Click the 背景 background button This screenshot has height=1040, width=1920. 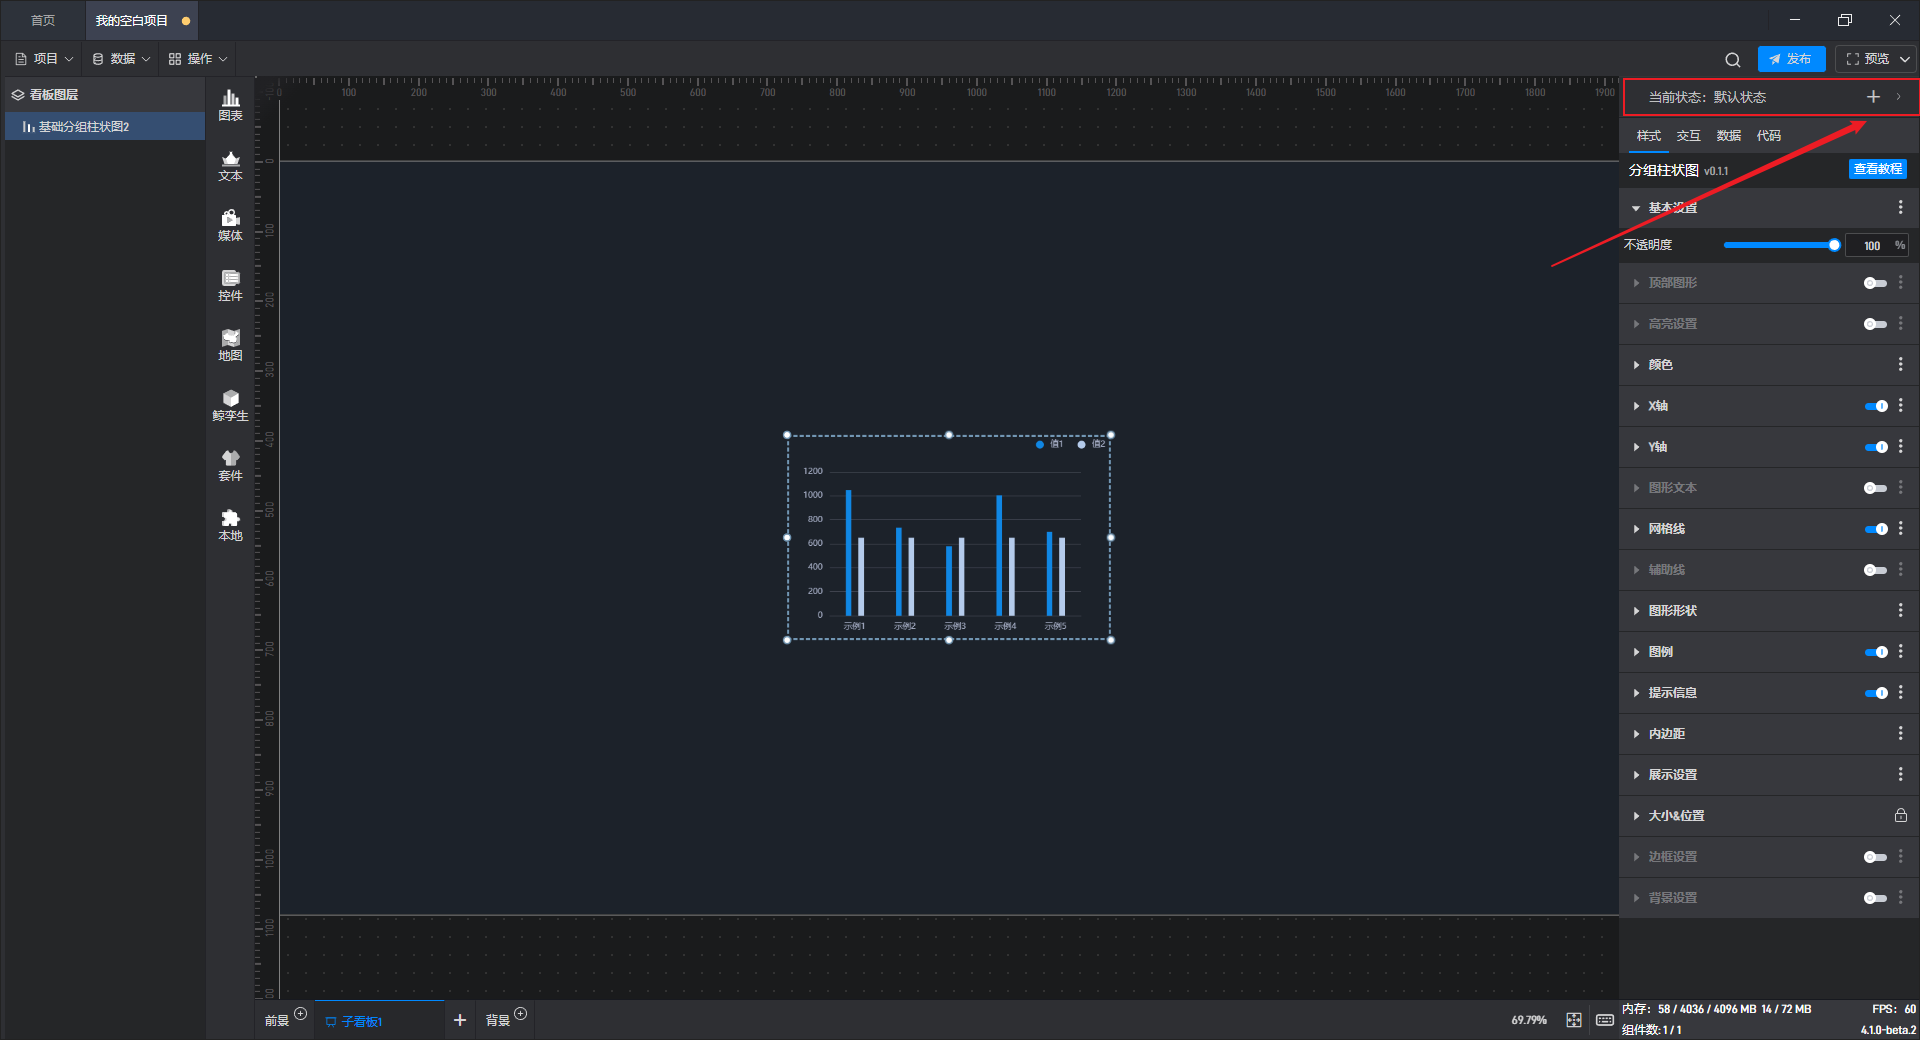[x=498, y=1021]
